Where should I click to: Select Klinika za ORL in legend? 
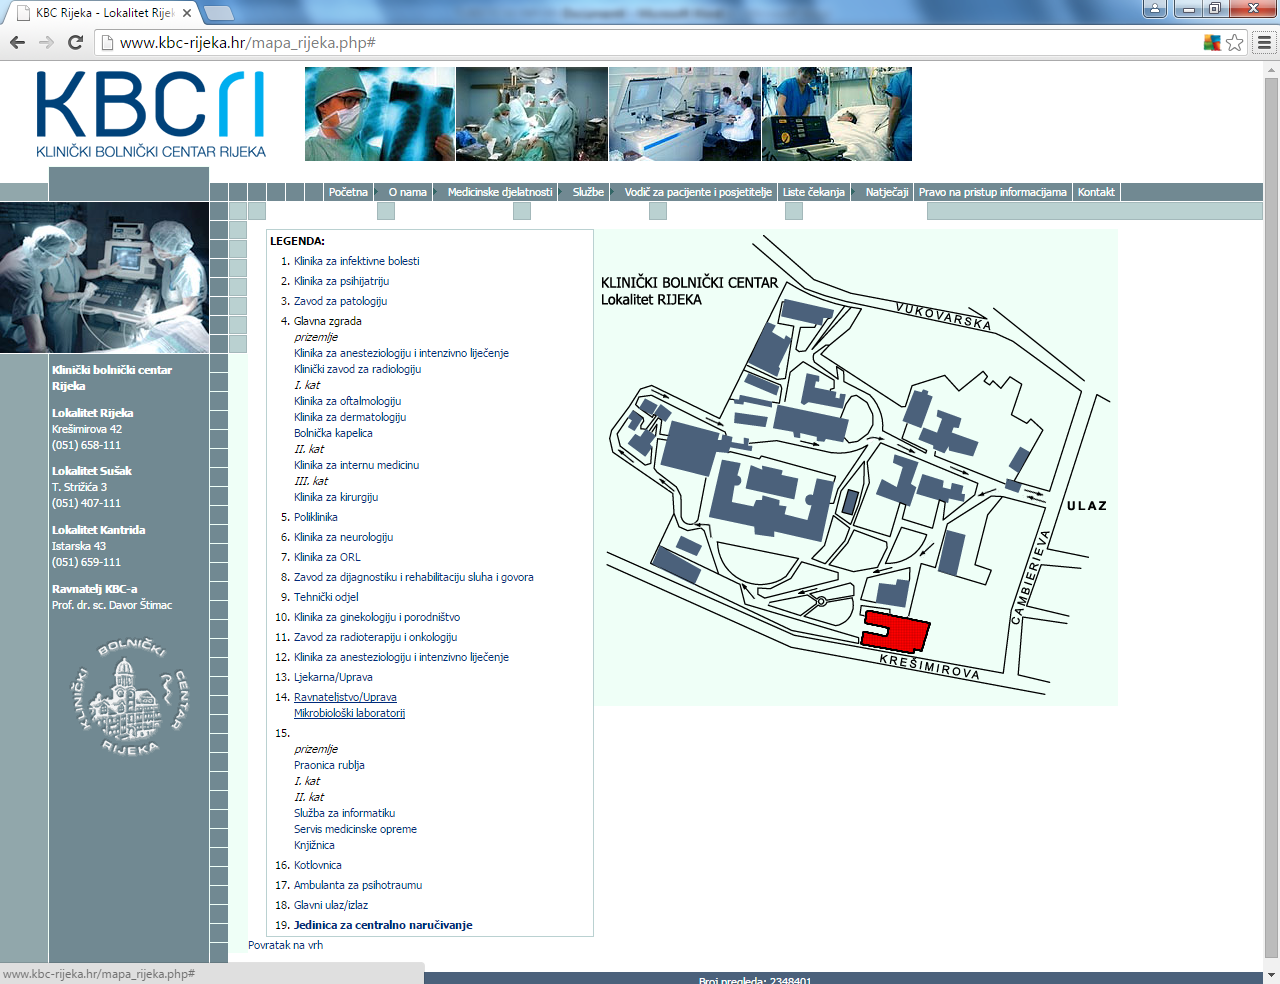(x=327, y=557)
